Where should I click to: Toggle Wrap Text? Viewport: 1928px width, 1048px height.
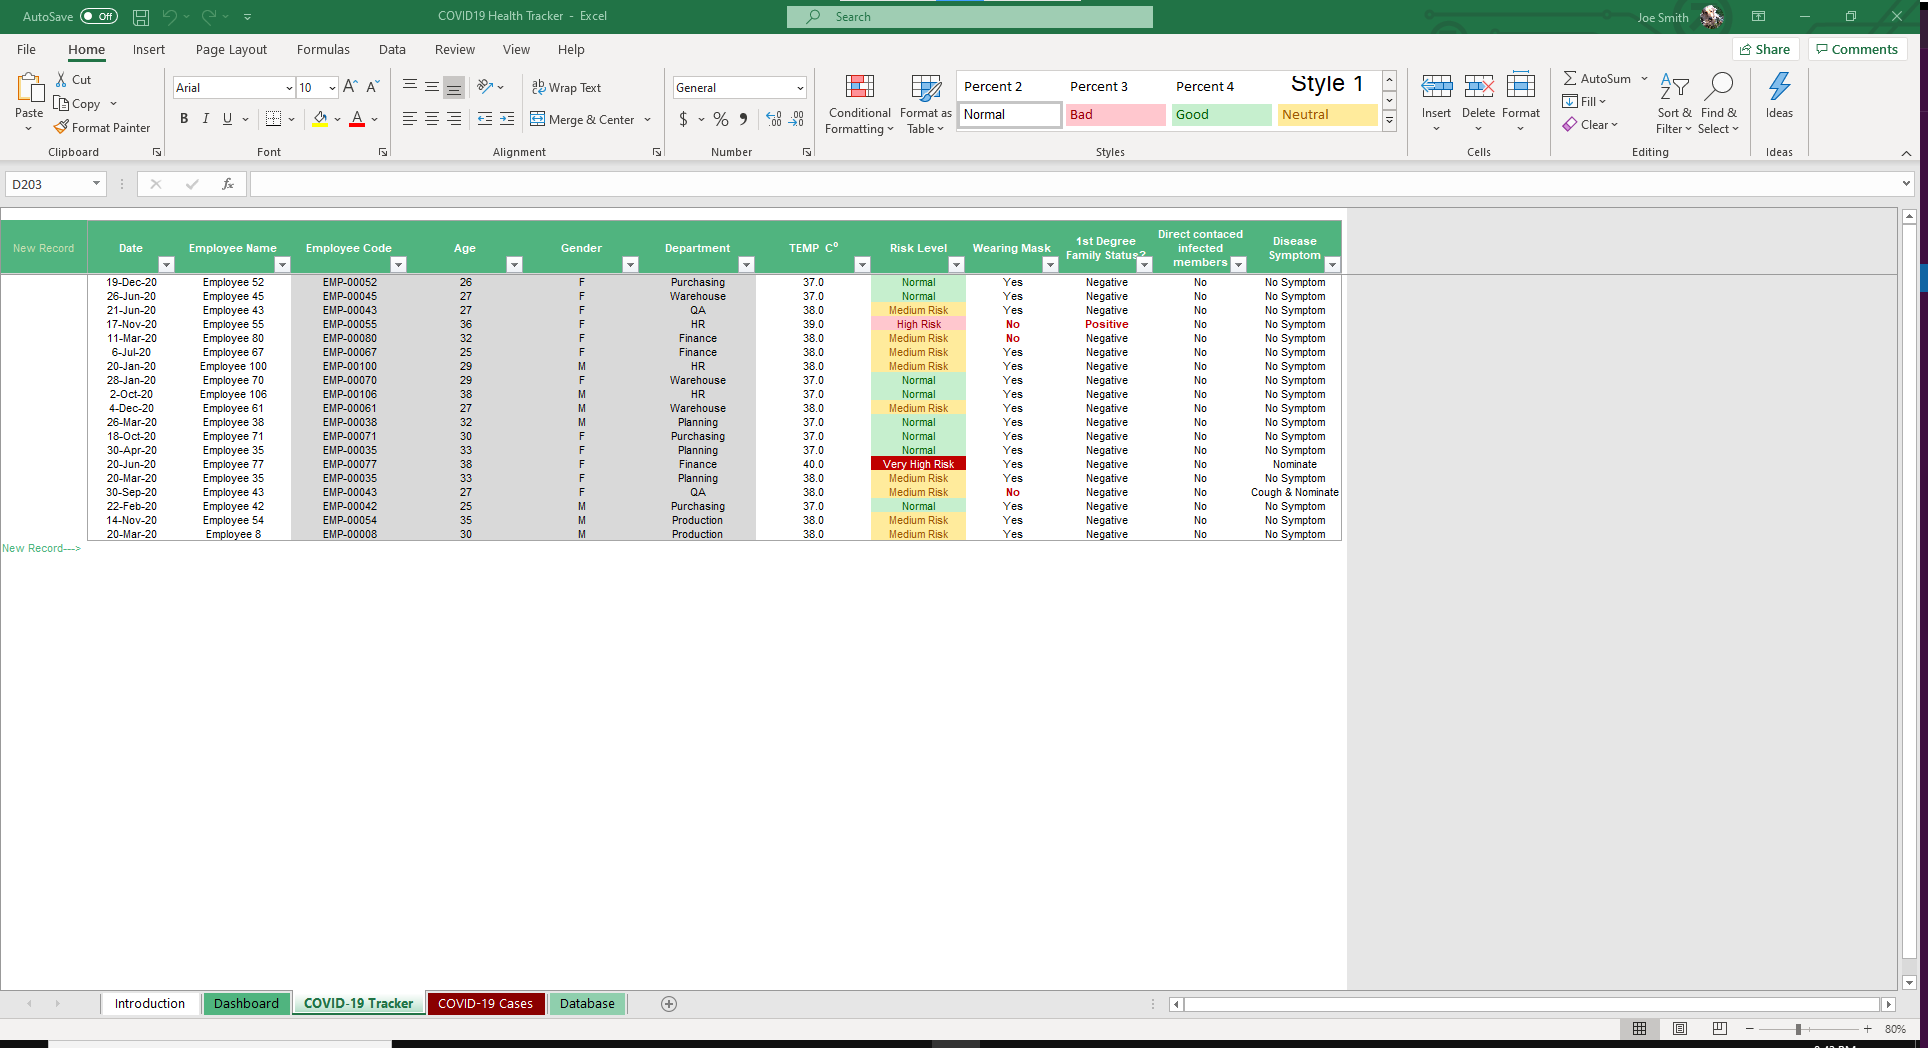[x=566, y=87]
